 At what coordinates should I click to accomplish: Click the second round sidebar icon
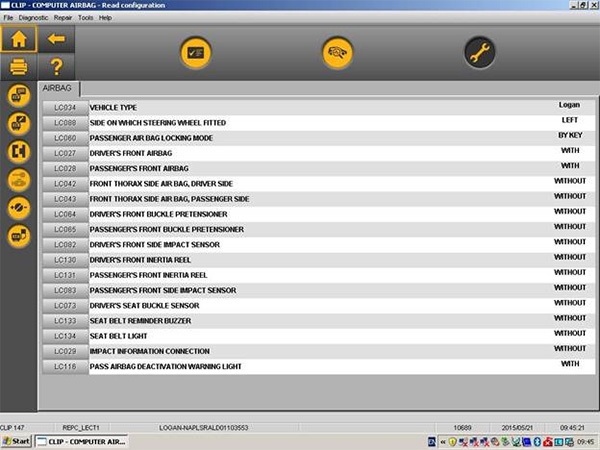19,124
